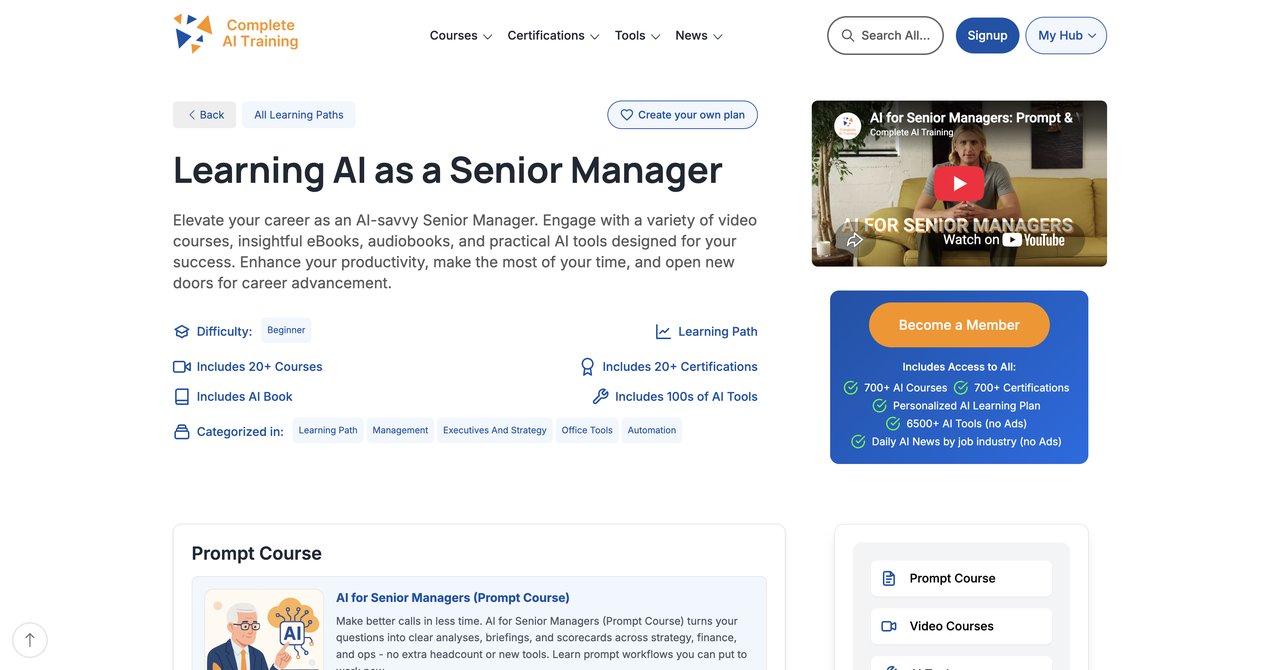This screenshot has height=670, width=1280.
Task: Click the scroll-to-top arrow button
Action: pyautogui.click(x=30, y=640)
